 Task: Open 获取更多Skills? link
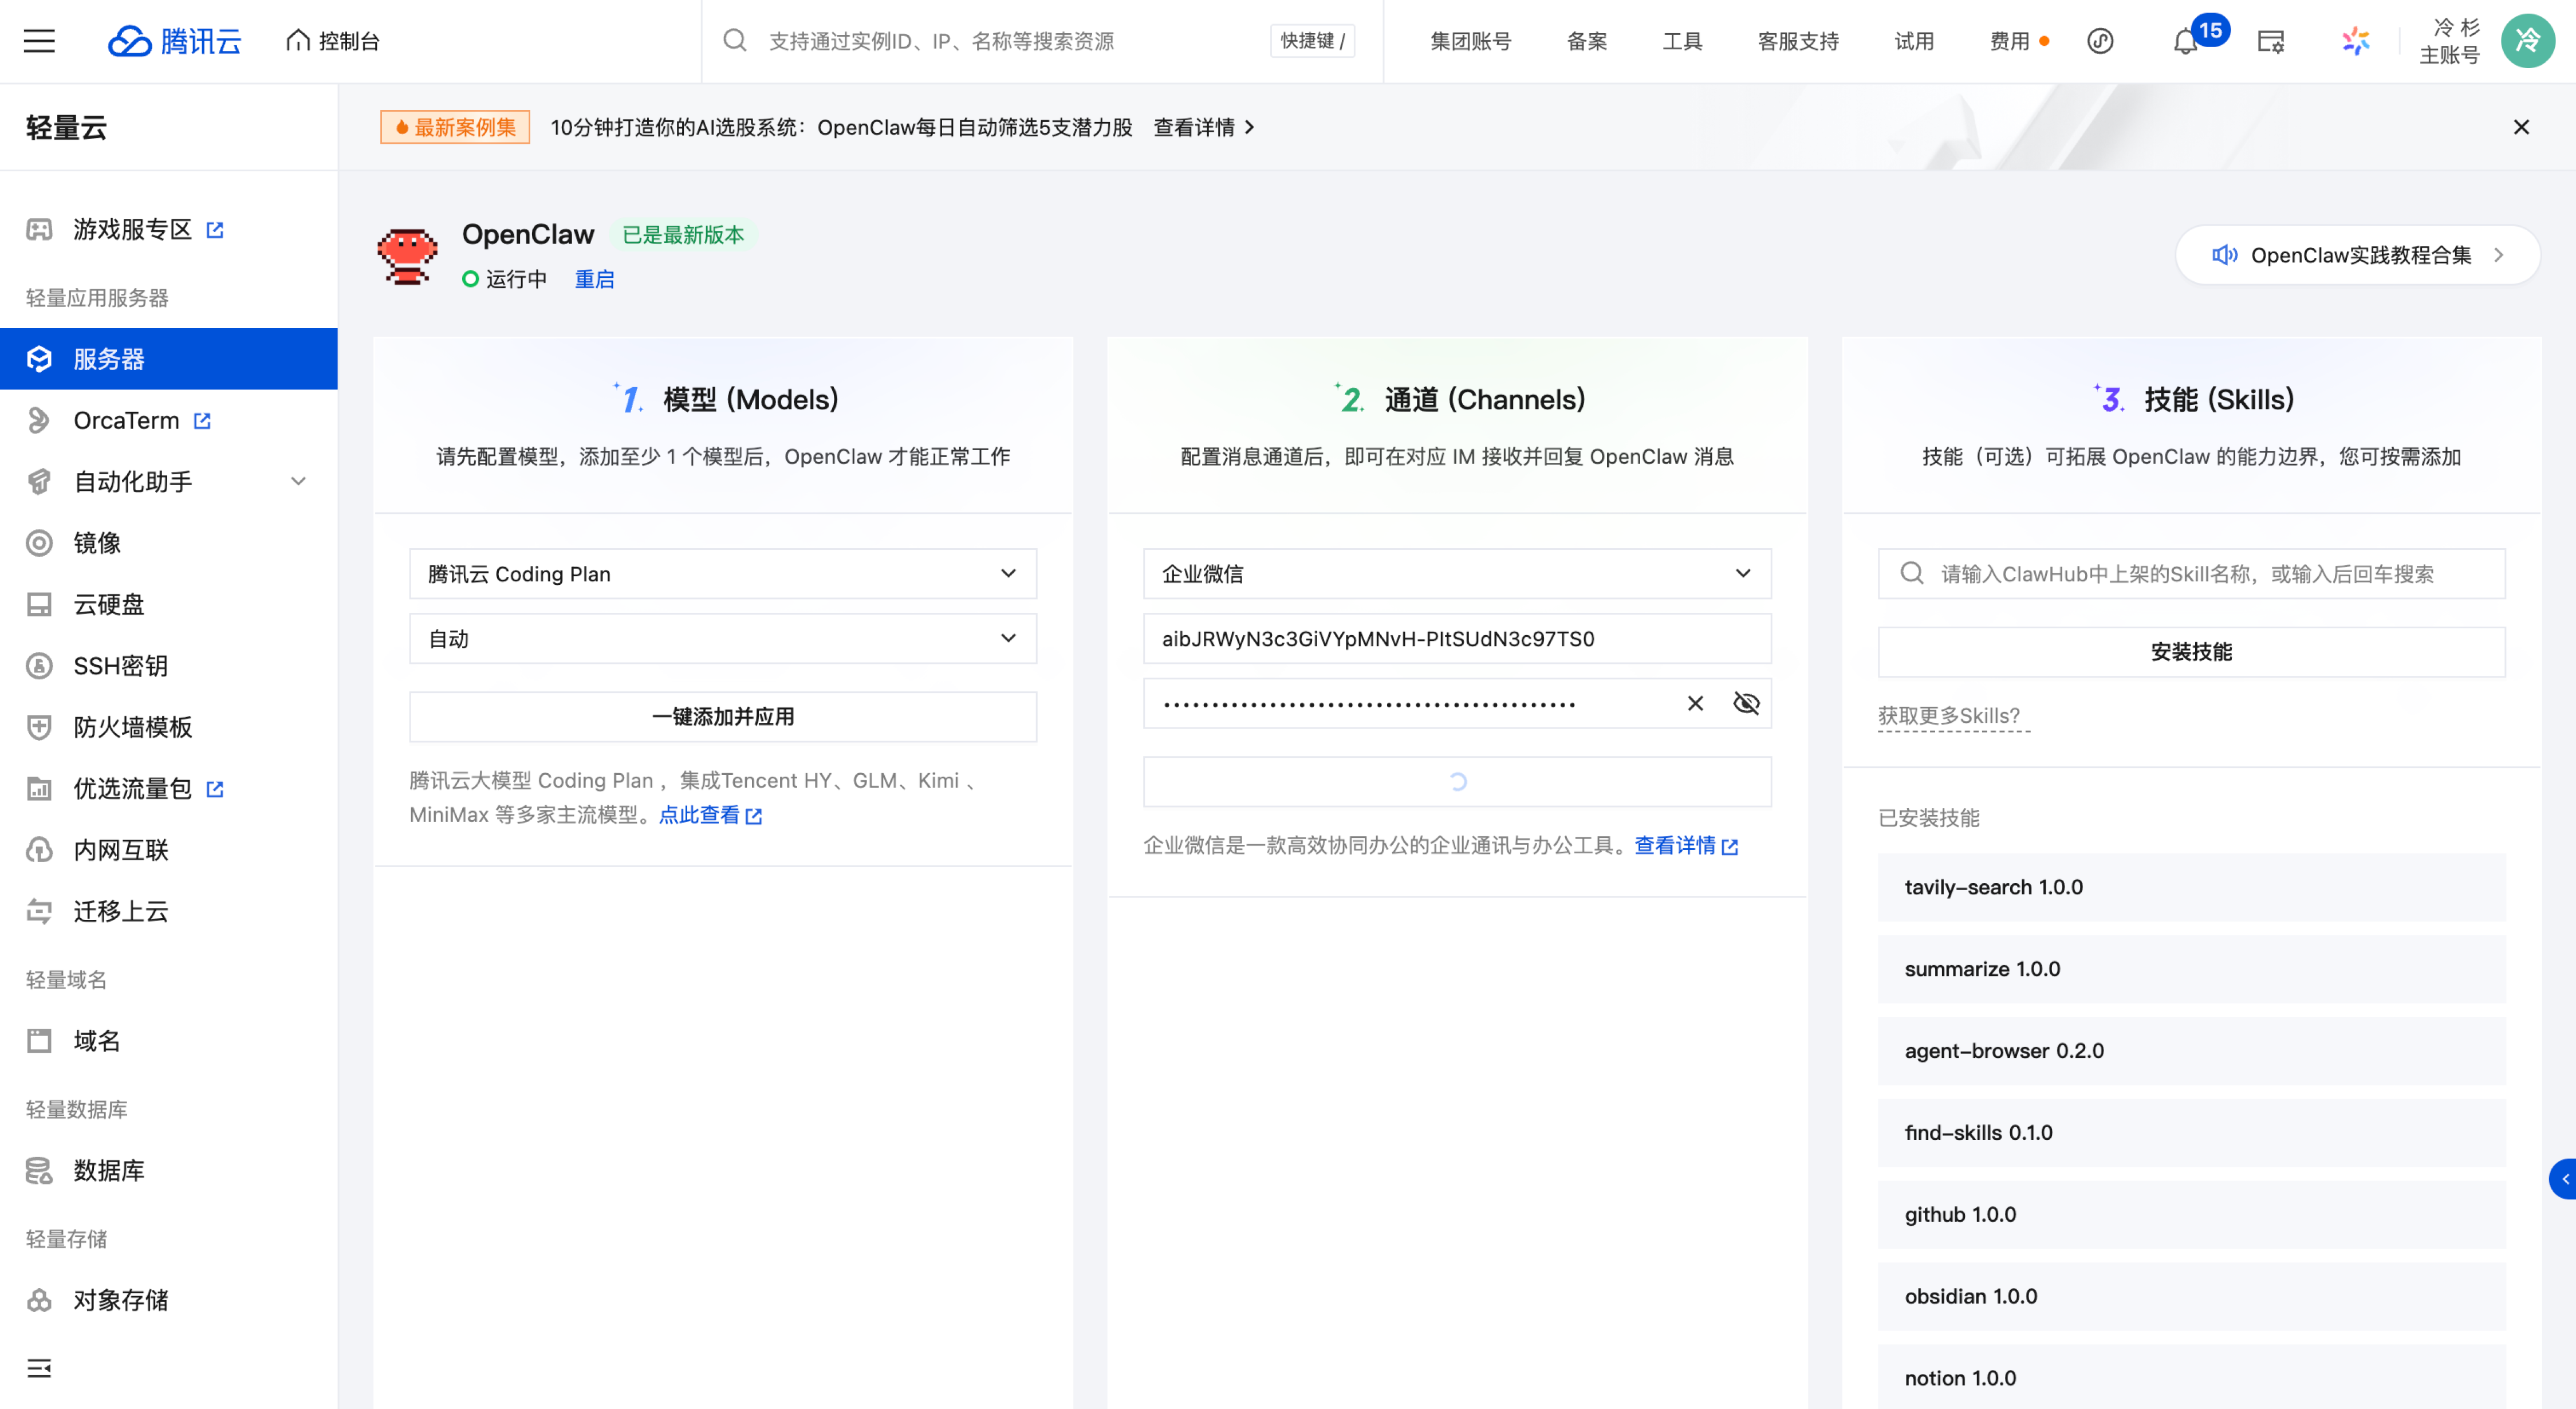click(x=1951, y=715)
